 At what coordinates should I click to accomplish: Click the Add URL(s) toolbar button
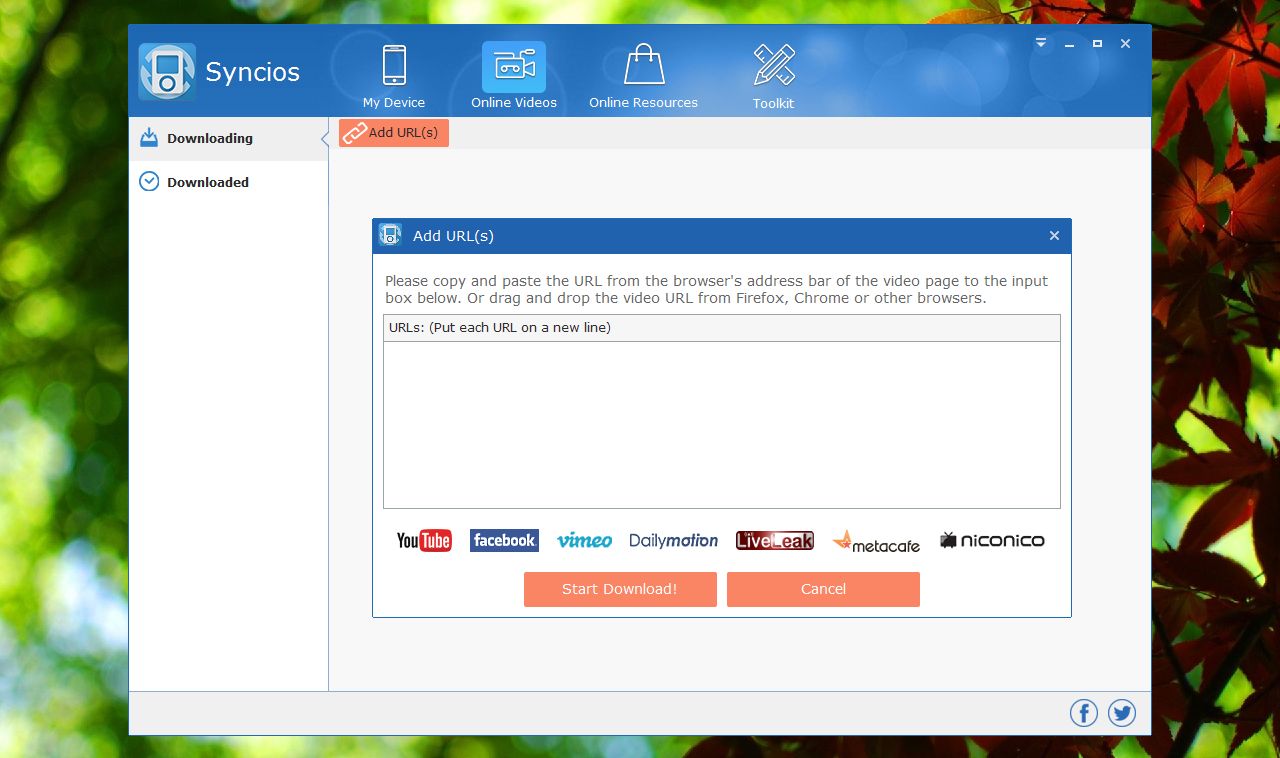393,133
